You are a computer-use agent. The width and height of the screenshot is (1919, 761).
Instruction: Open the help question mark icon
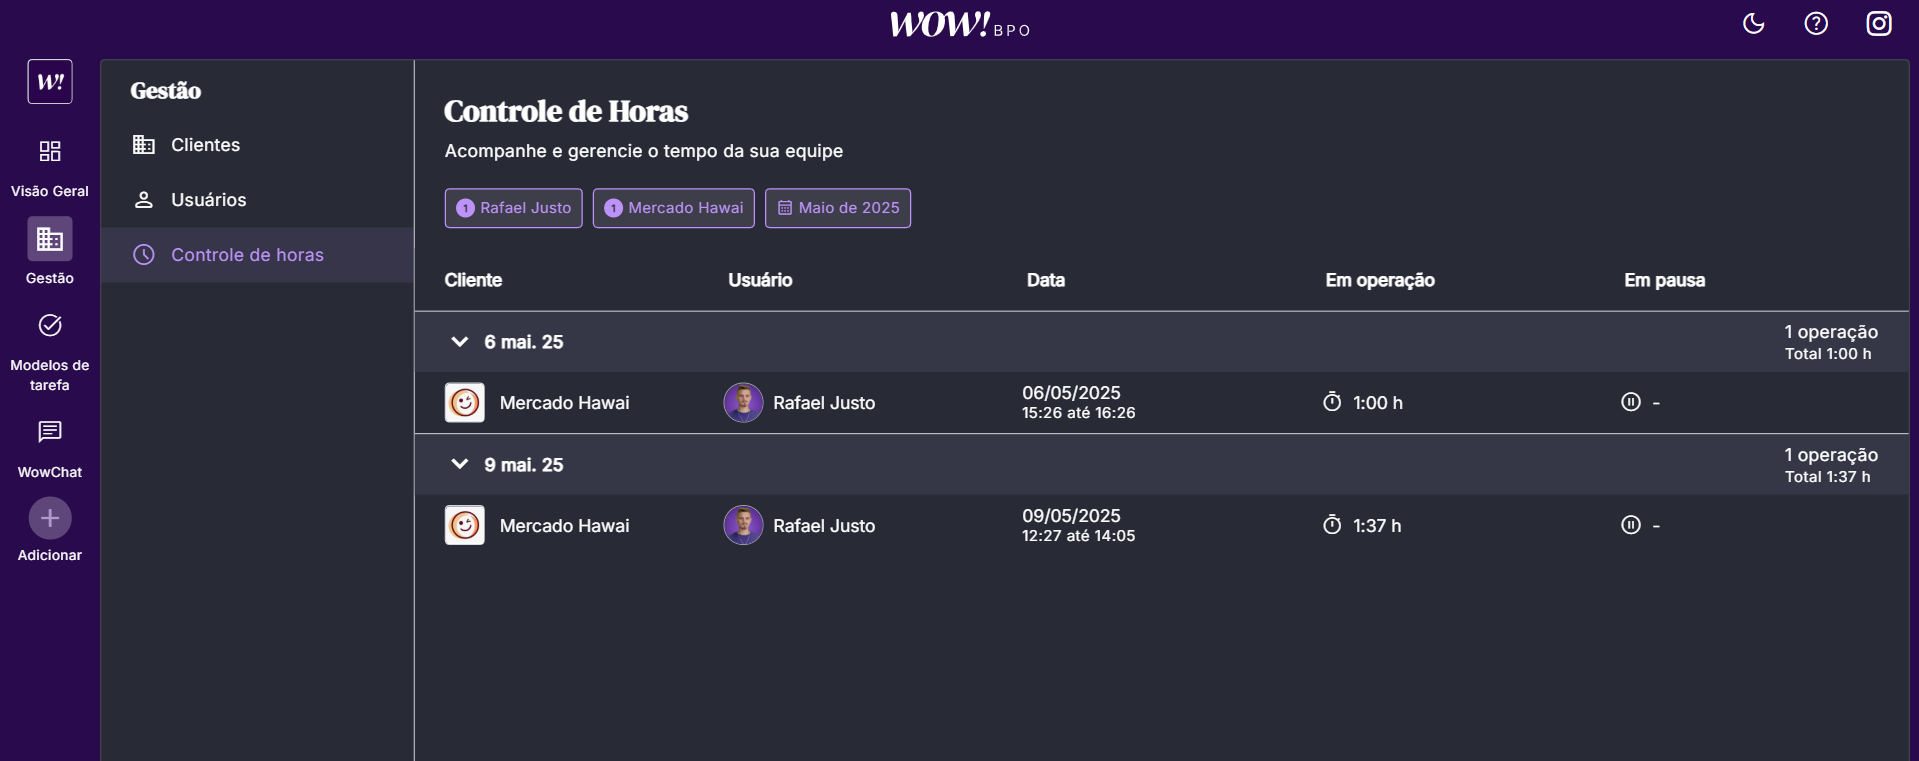click(1815, 24)
